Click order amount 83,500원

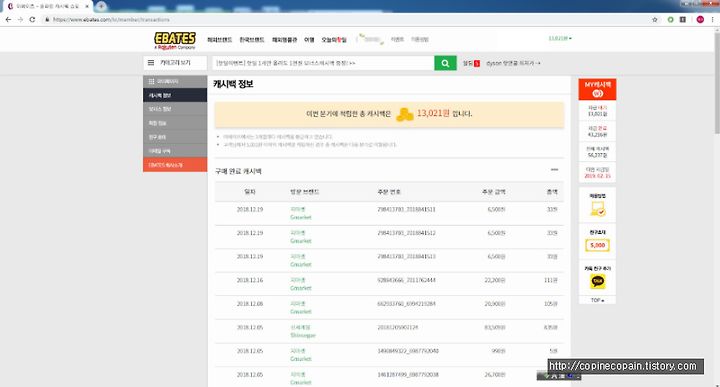coord(495,327)
